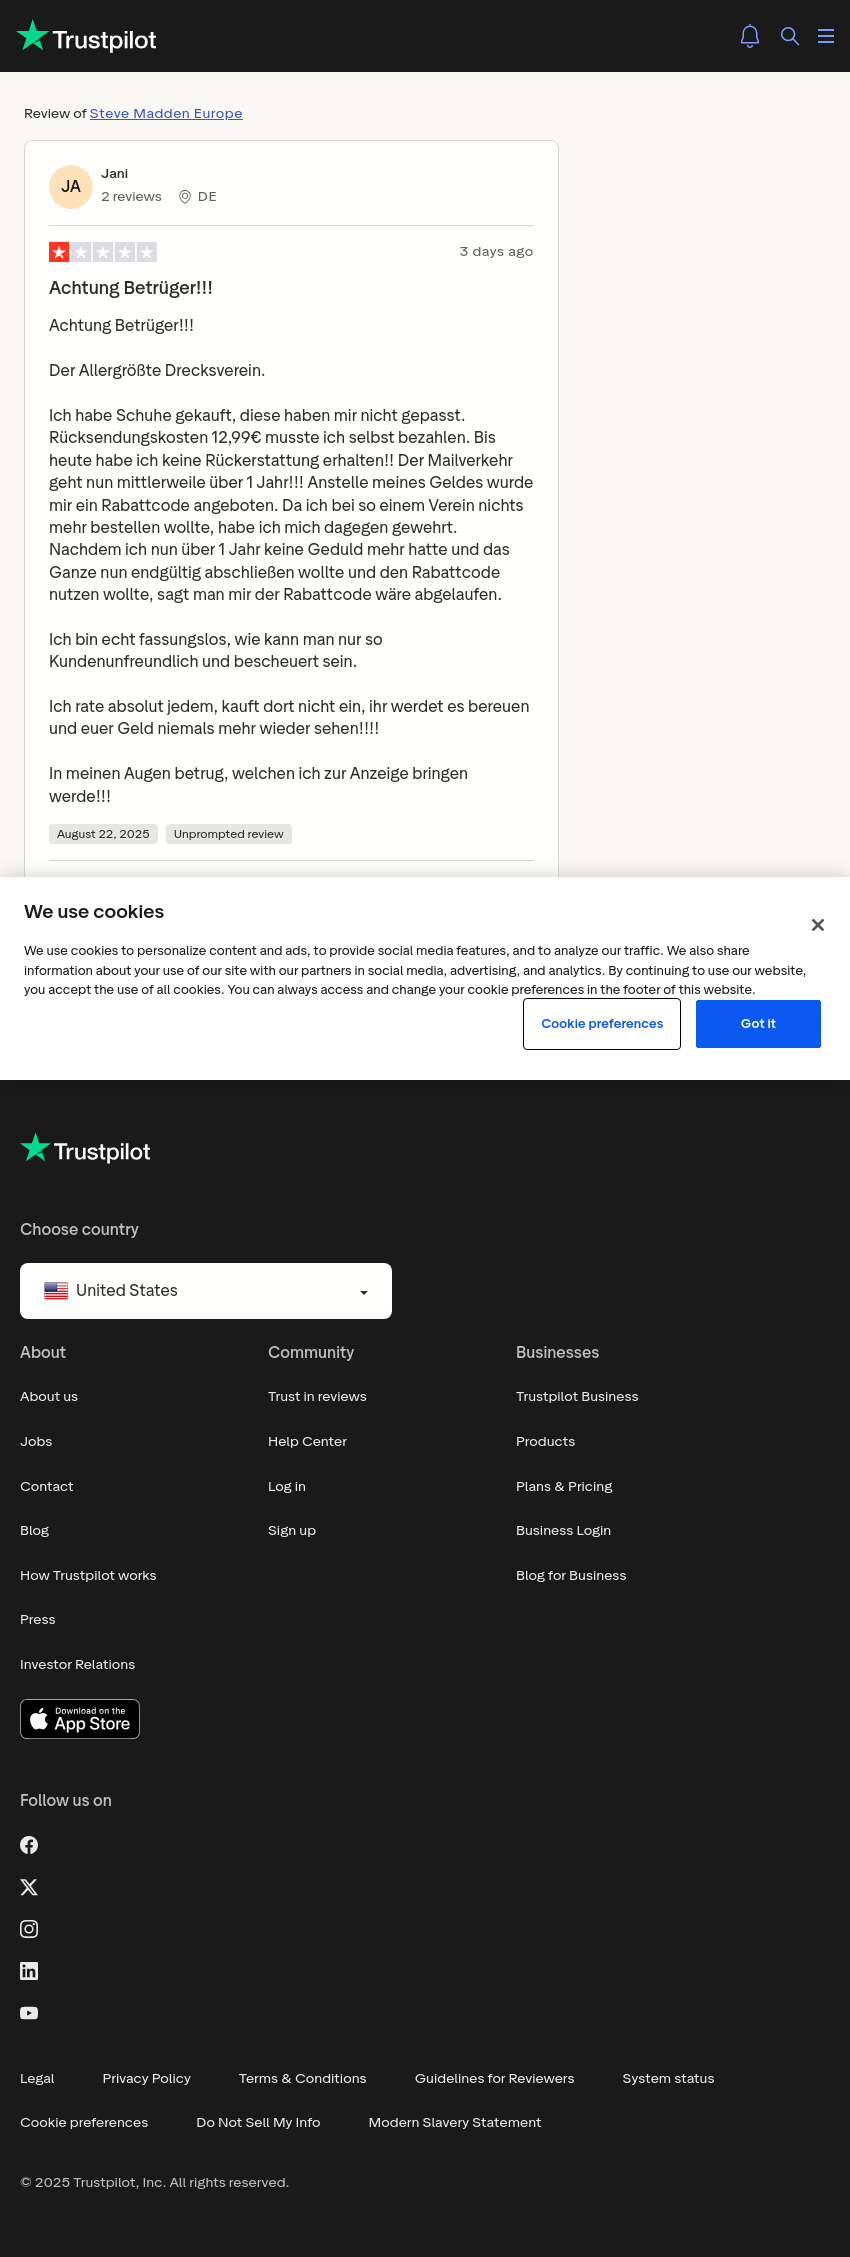The height and width of the screenshot is (2257, 850).
Task: Click Cookie preferences button in banner
Action: 602,1024
